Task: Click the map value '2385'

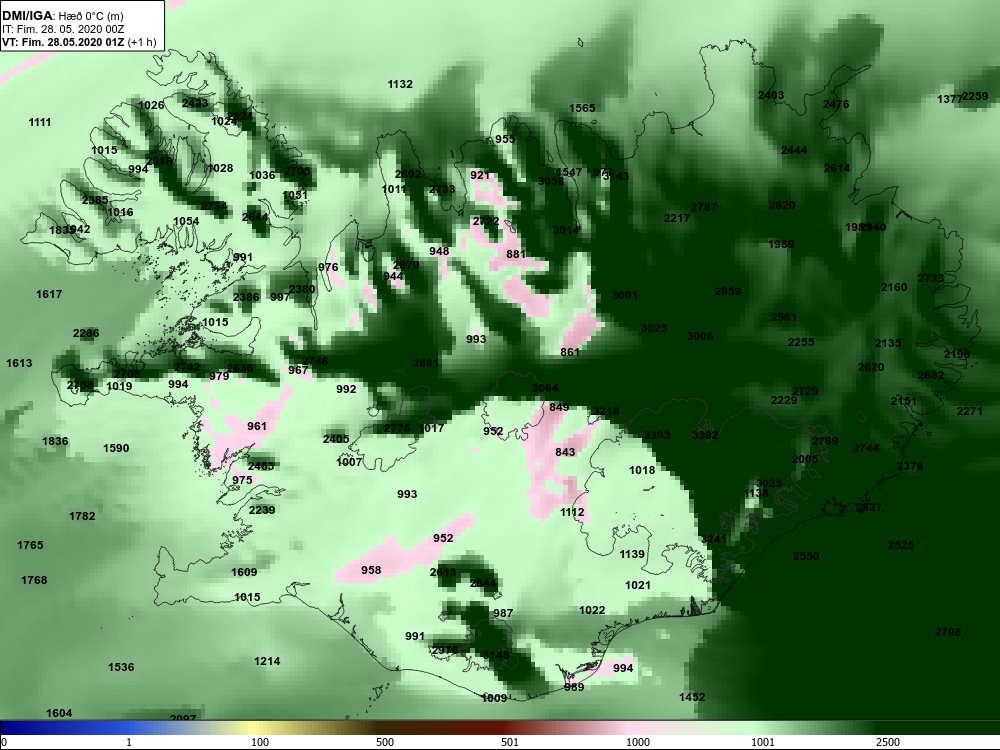Action: [x=95, y=200]
